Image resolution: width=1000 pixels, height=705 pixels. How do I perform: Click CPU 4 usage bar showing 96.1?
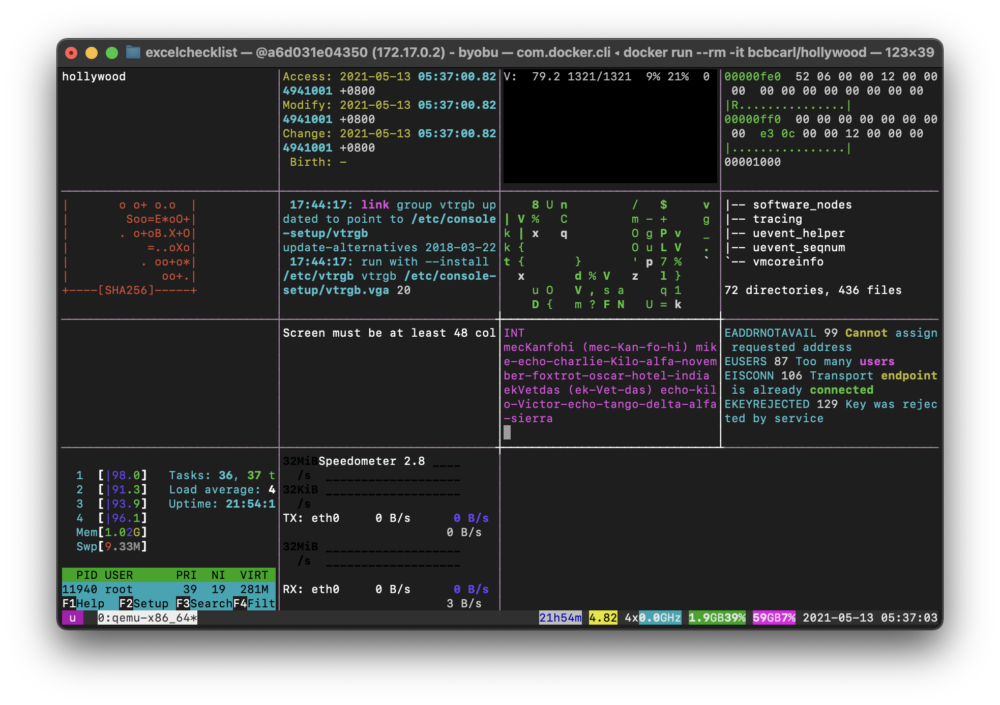point(122,518)
